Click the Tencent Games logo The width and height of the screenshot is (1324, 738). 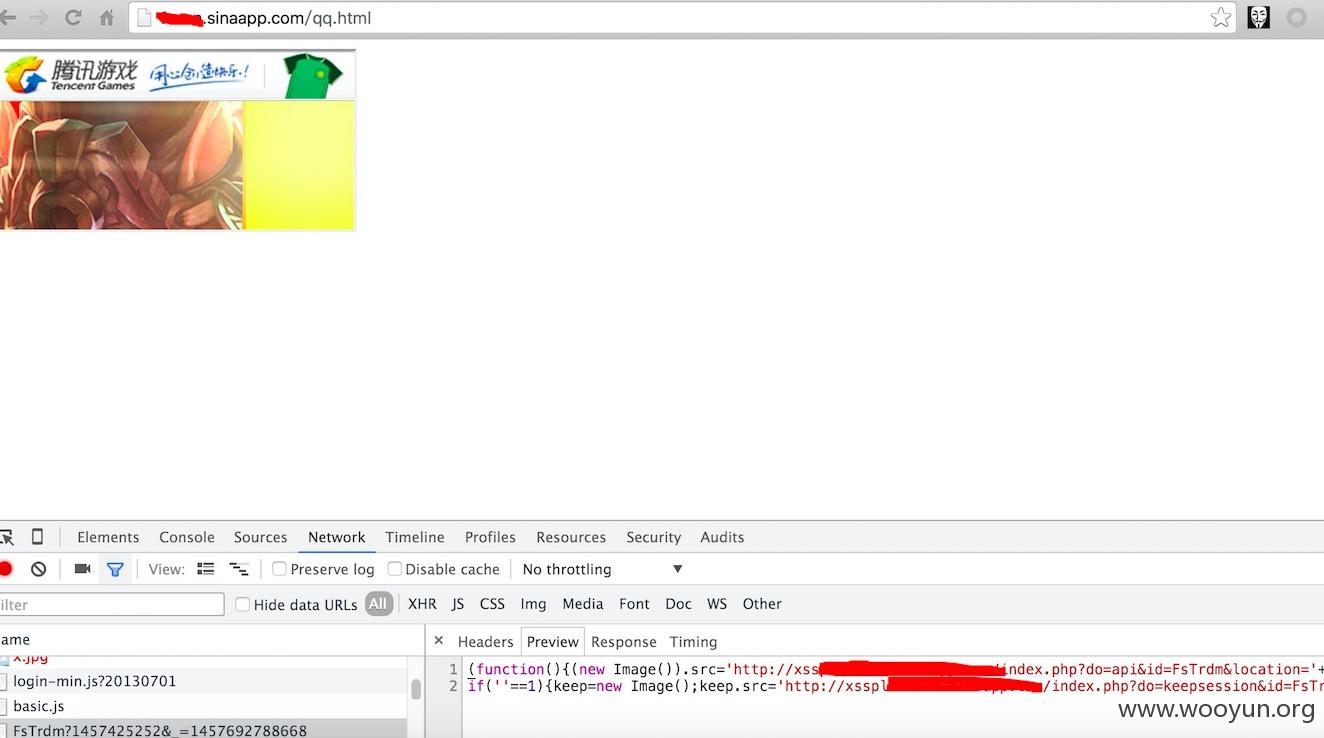tap(71, 75)
